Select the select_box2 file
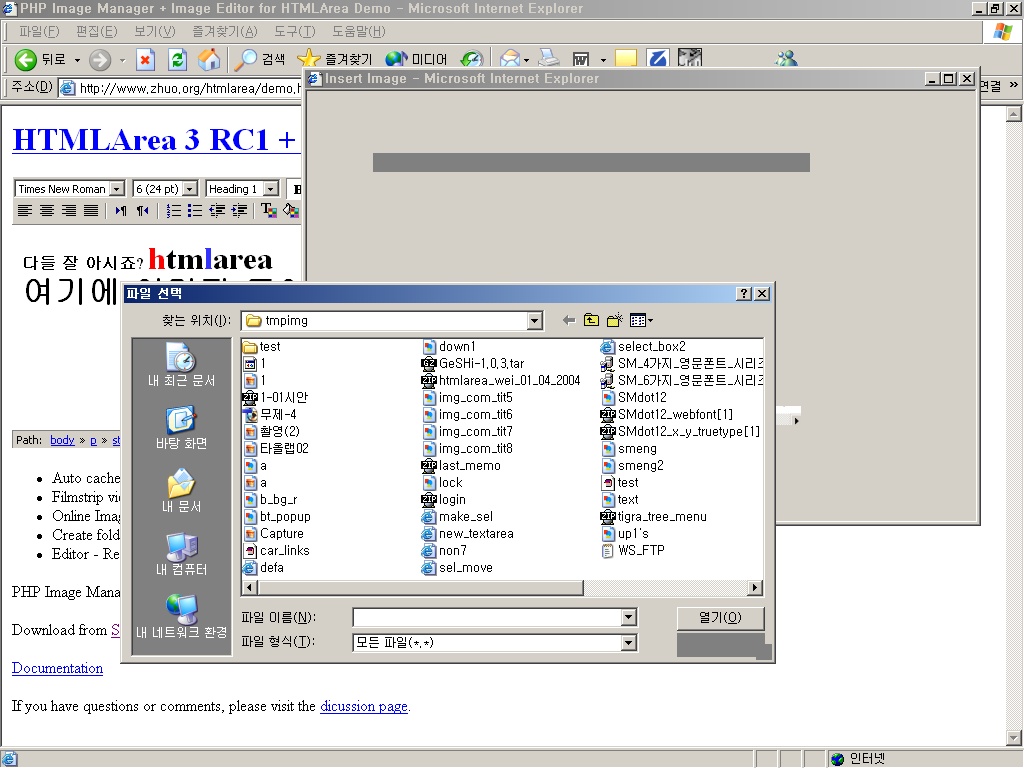The width and height of the screenshot is (1024, 768). pos(643,346)
